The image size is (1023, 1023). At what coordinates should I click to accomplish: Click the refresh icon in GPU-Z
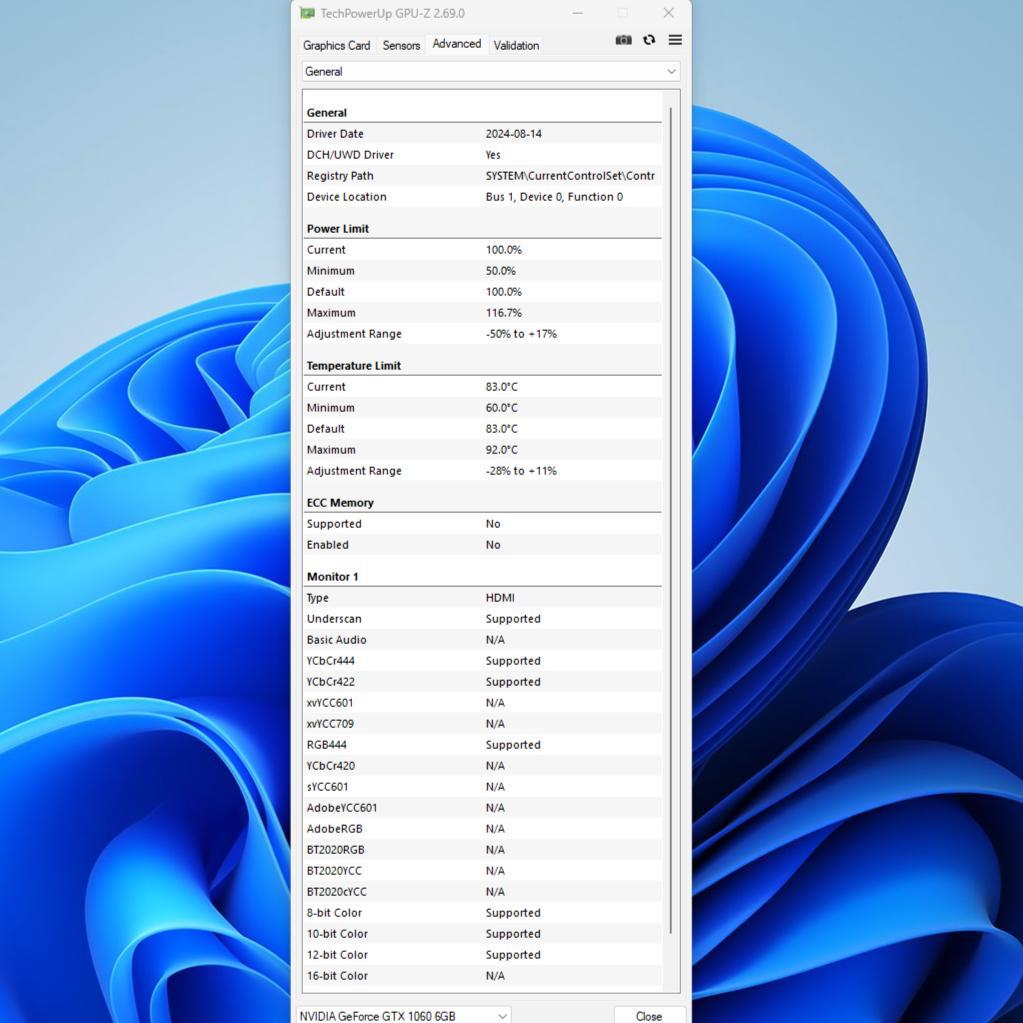(649, 40)
